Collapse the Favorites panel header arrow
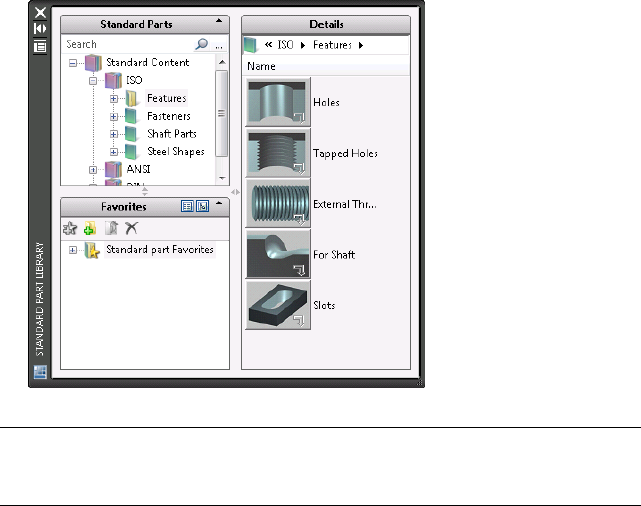The image size is (641, 506). point(219,203)
